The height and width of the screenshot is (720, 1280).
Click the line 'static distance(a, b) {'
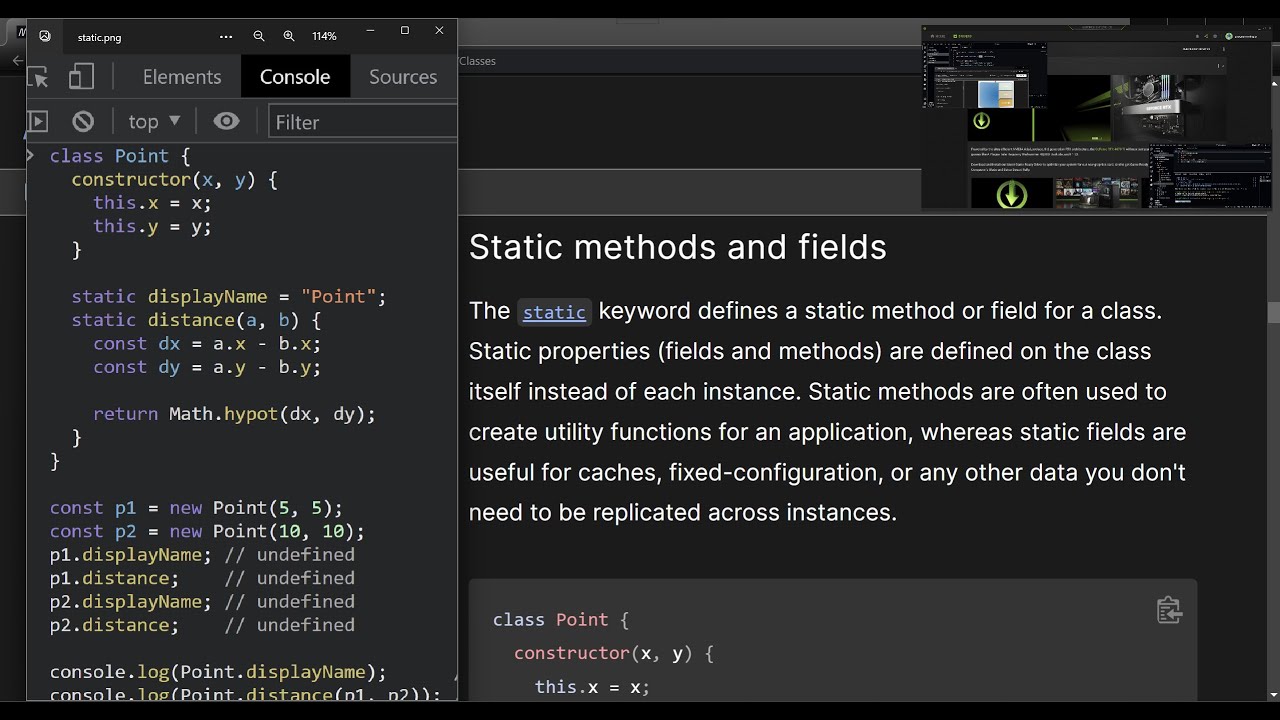click(x=196, y=320)
